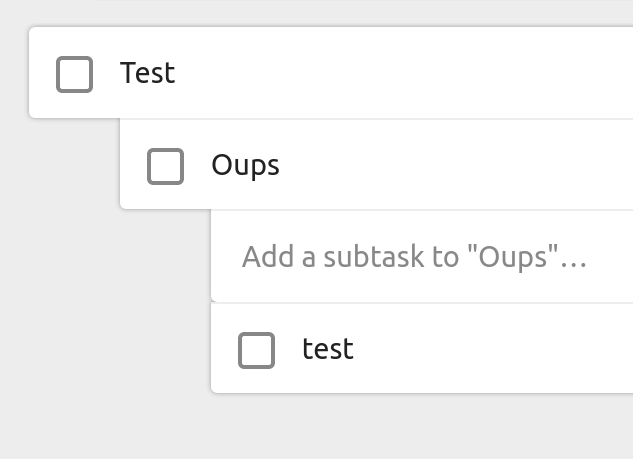Click left padding of lowercase "test" card
633x459 pixels.
pos(224,349)
